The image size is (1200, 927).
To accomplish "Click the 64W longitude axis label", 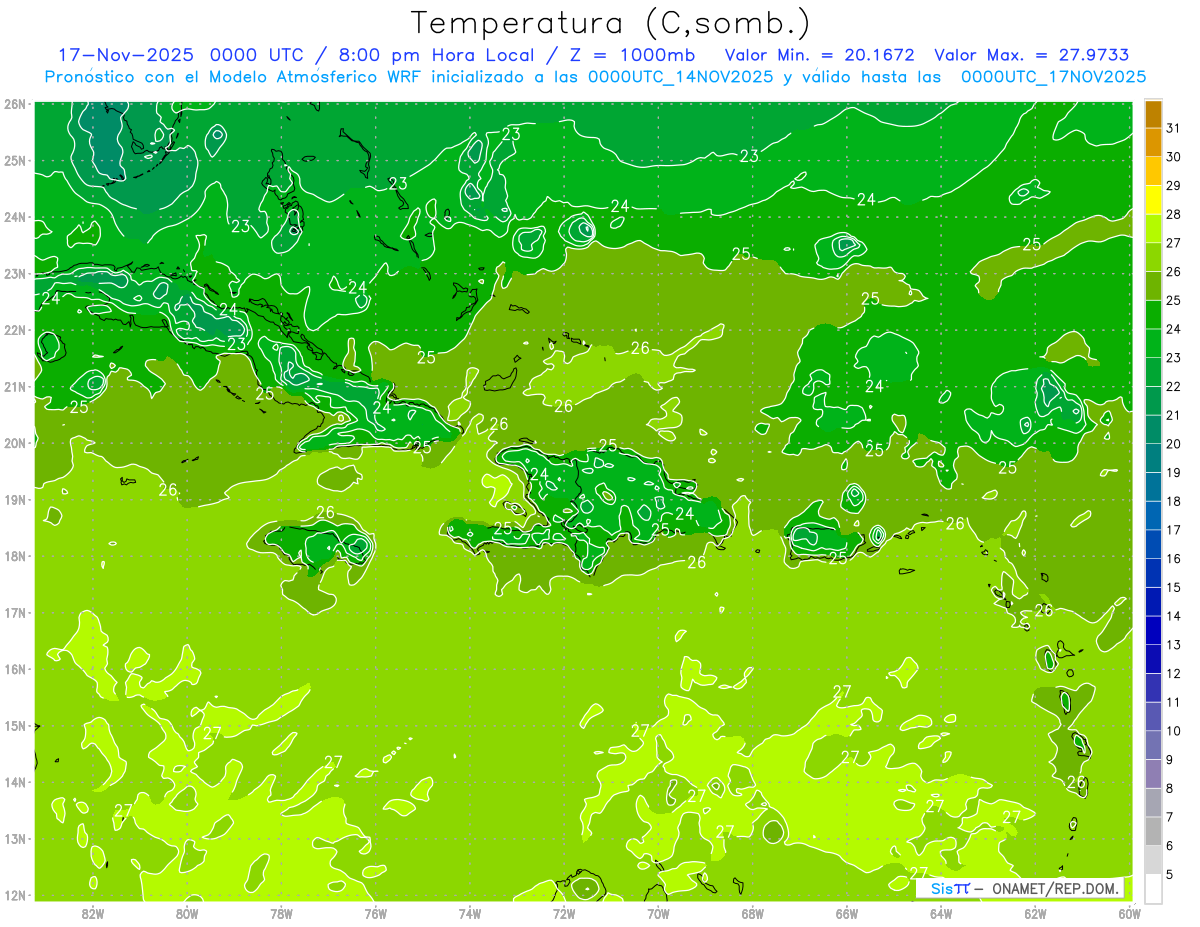I will (940, 913).
